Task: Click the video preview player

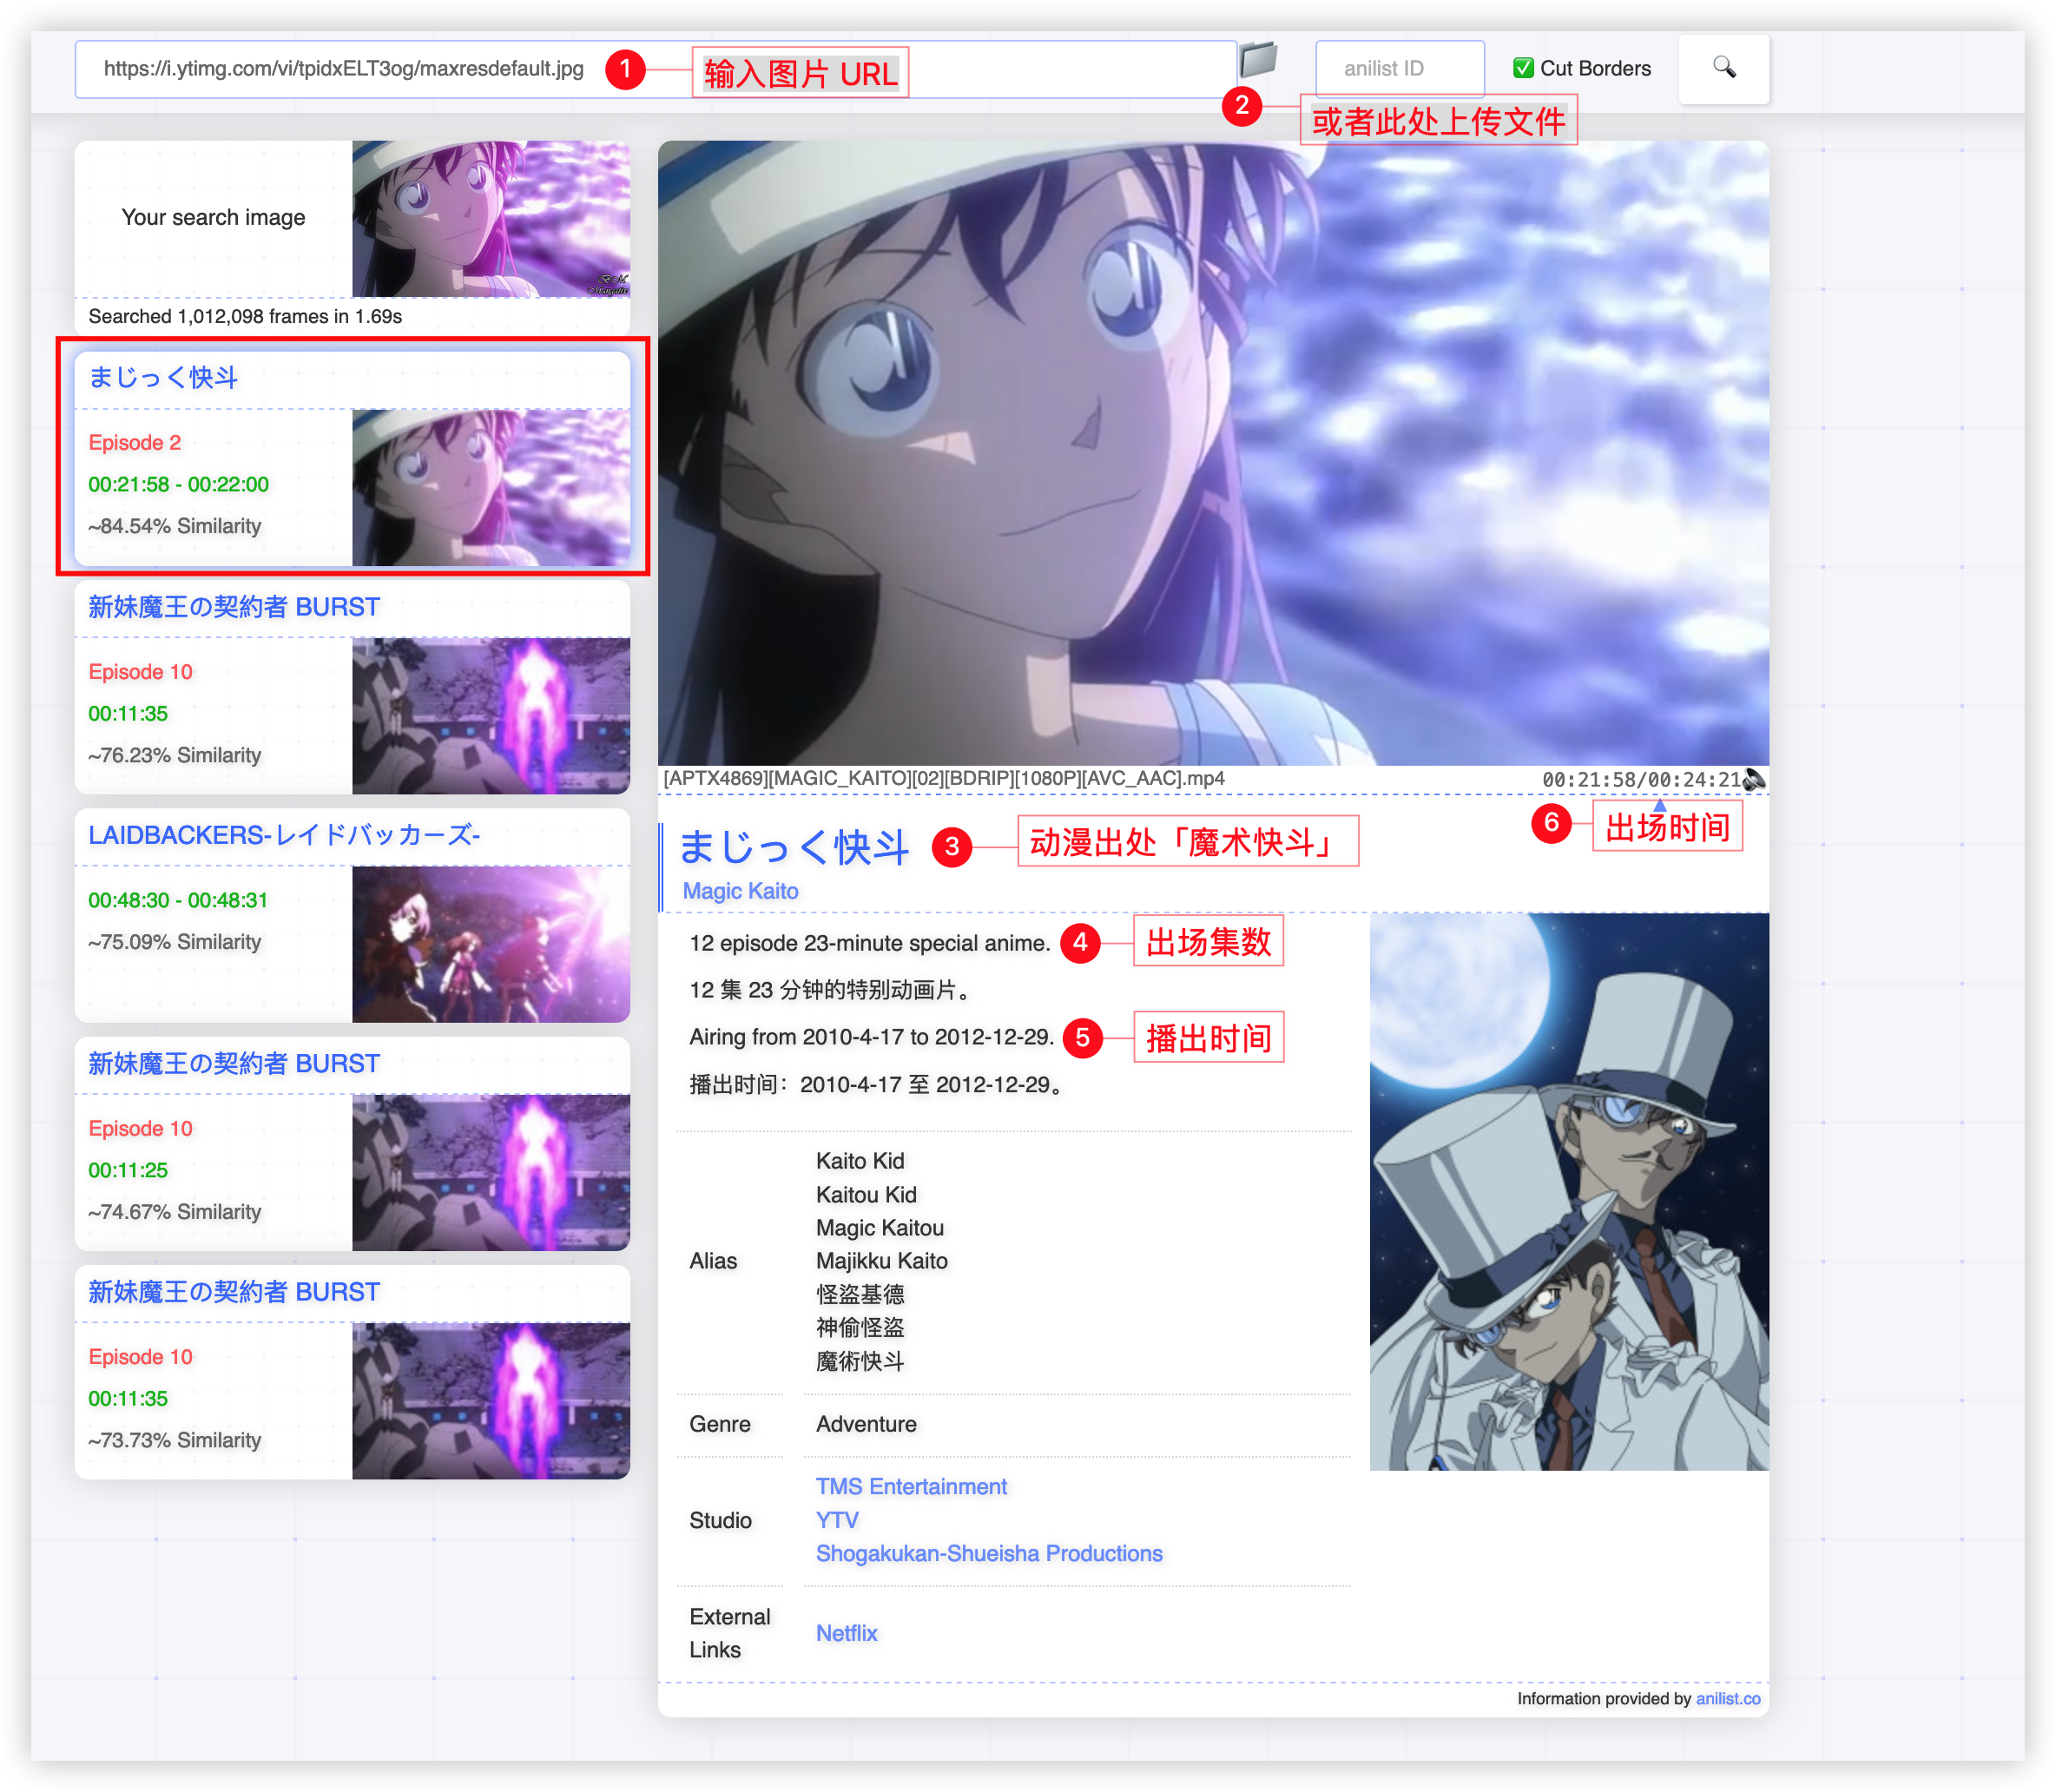Action: tap(1212, 452)
